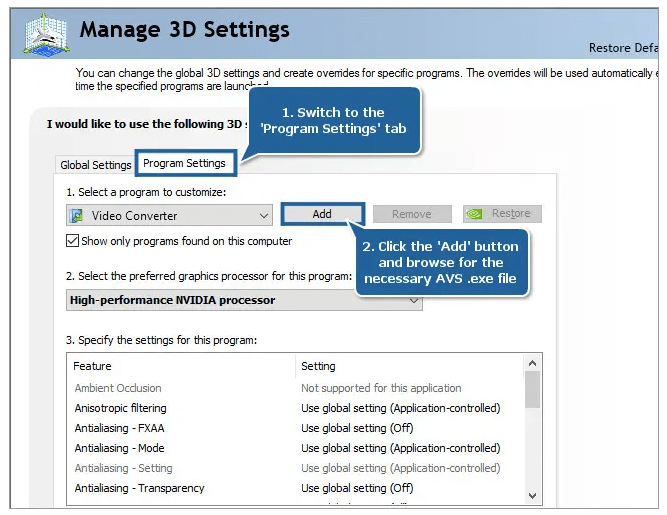Select the Anisotropic filtering feature
The height and width of the screenshot is (515, 667).
tap(120, 408)
